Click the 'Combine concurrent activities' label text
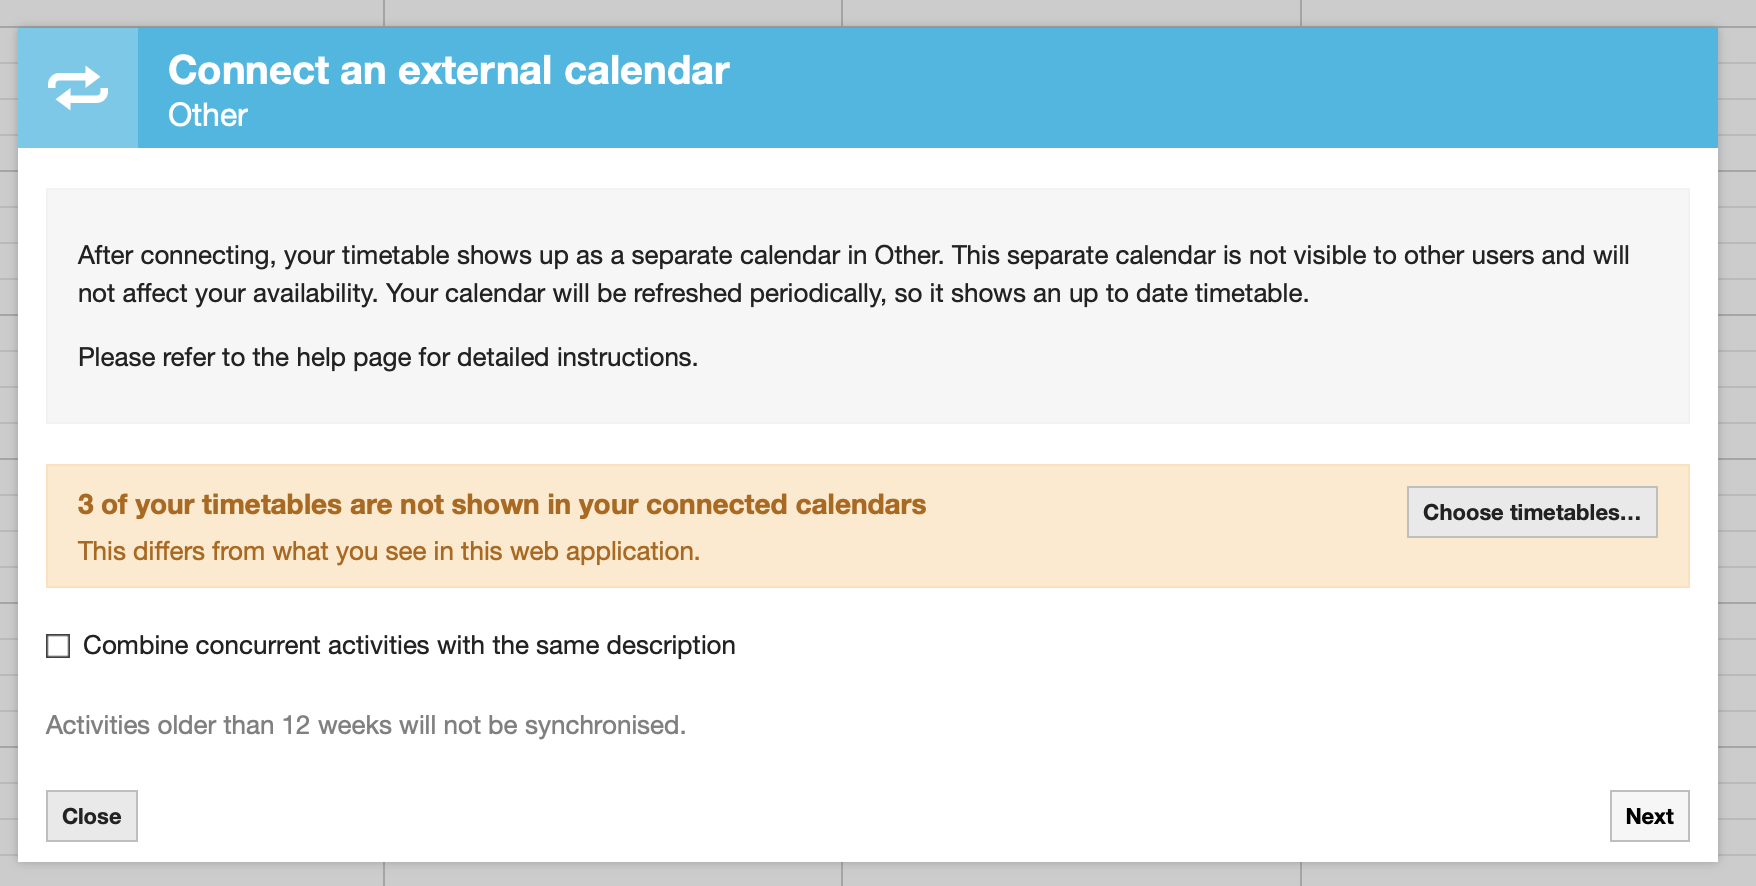Screen dimensions: 1756x886 point(409,646)
